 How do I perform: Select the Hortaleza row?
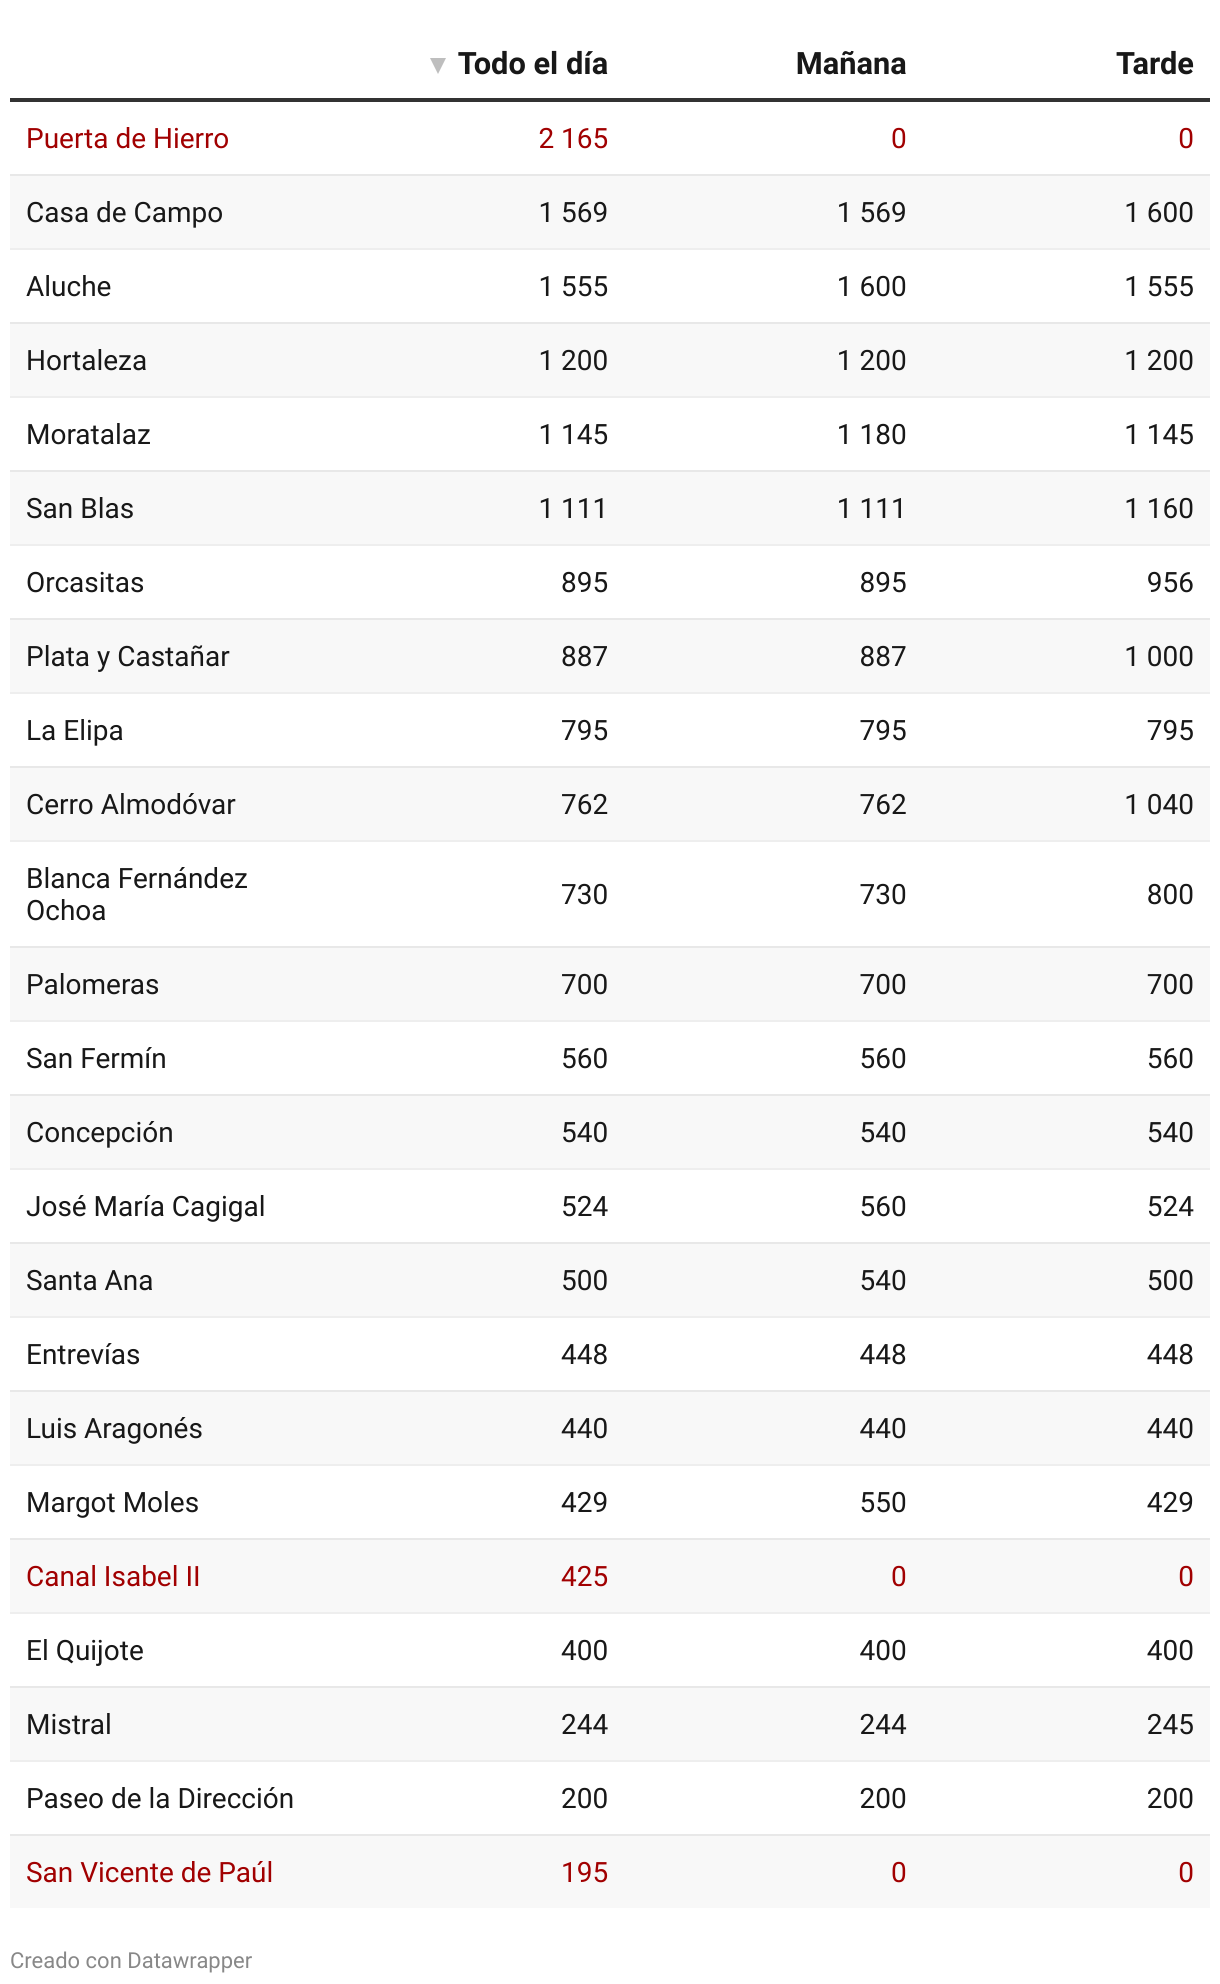[x=86, y=361]
